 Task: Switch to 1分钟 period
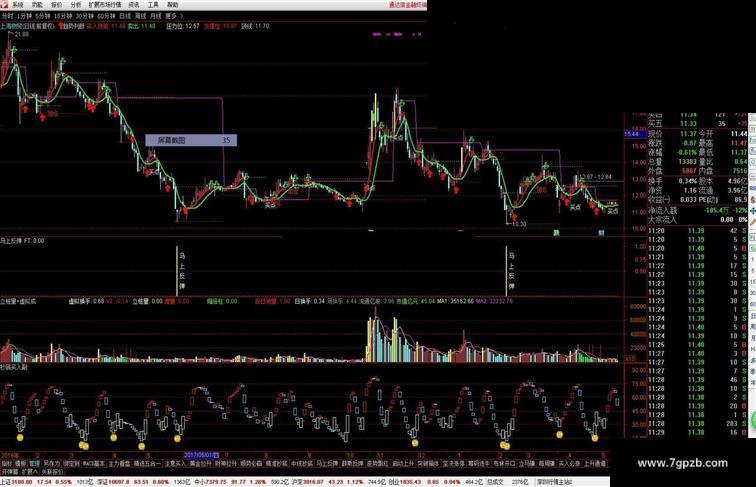(24, 16)
